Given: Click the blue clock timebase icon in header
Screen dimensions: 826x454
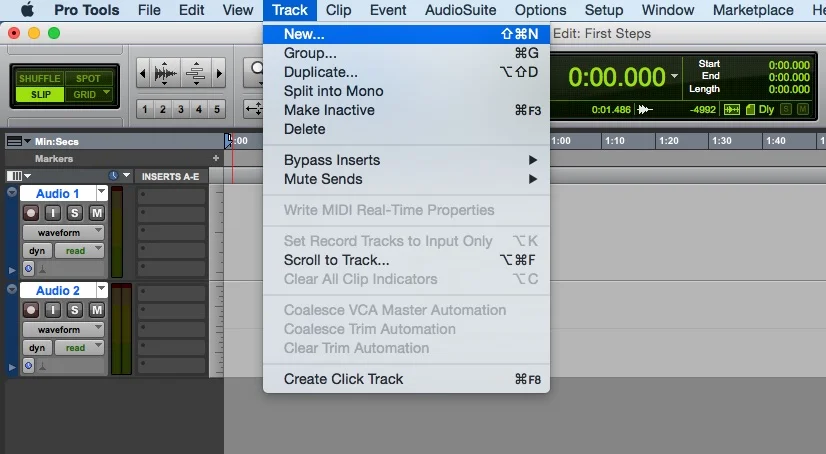Looking at the screenshot, I should coord(113,175).
